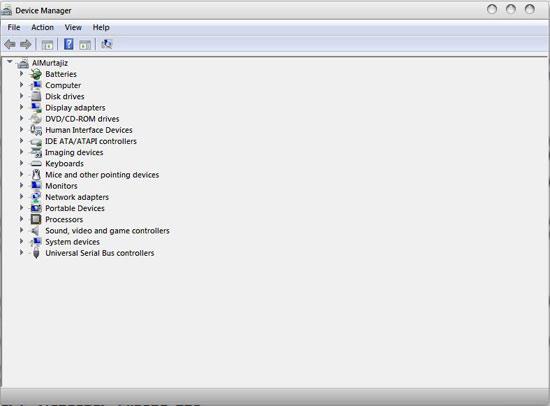550x406 pixels.
Task: Click the Processors chip icon
Action: coord(36,219)
